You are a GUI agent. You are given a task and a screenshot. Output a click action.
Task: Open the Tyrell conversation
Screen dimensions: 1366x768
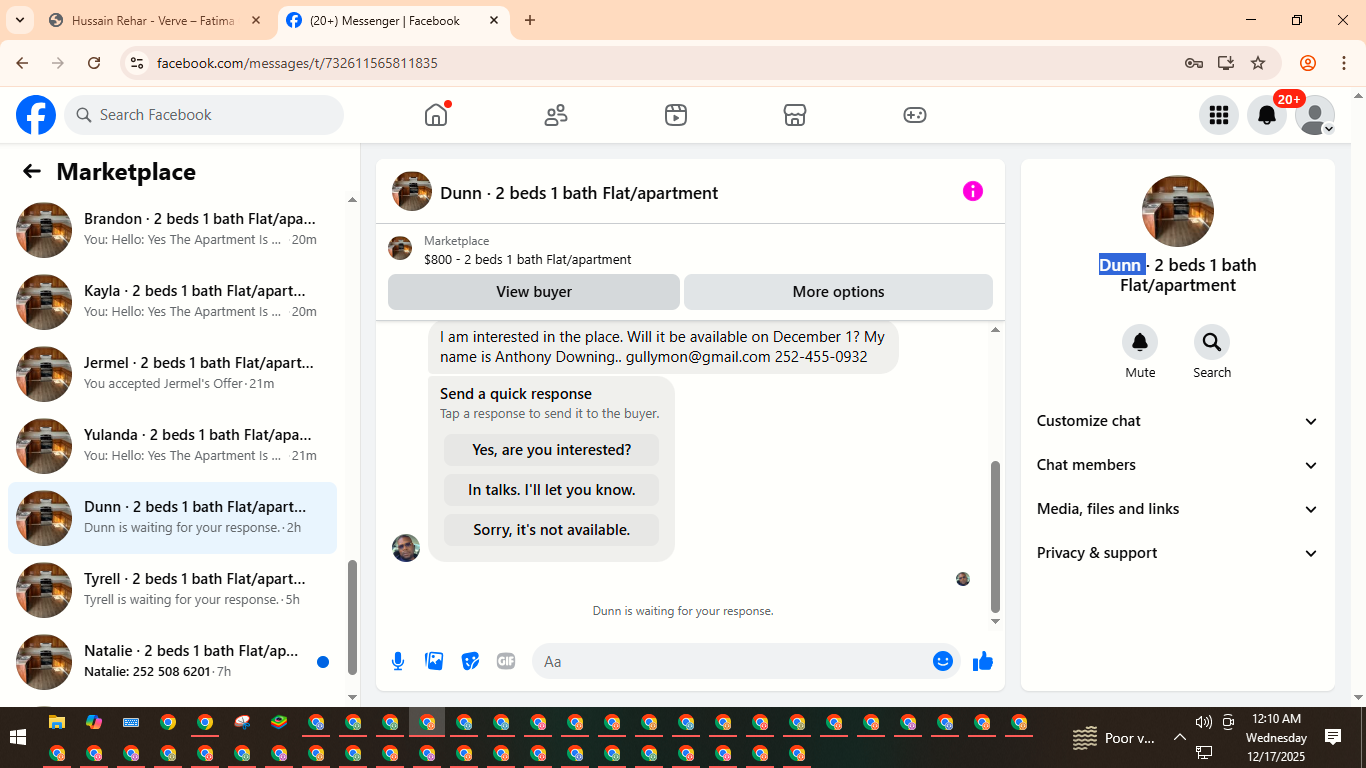click(172, 590)
